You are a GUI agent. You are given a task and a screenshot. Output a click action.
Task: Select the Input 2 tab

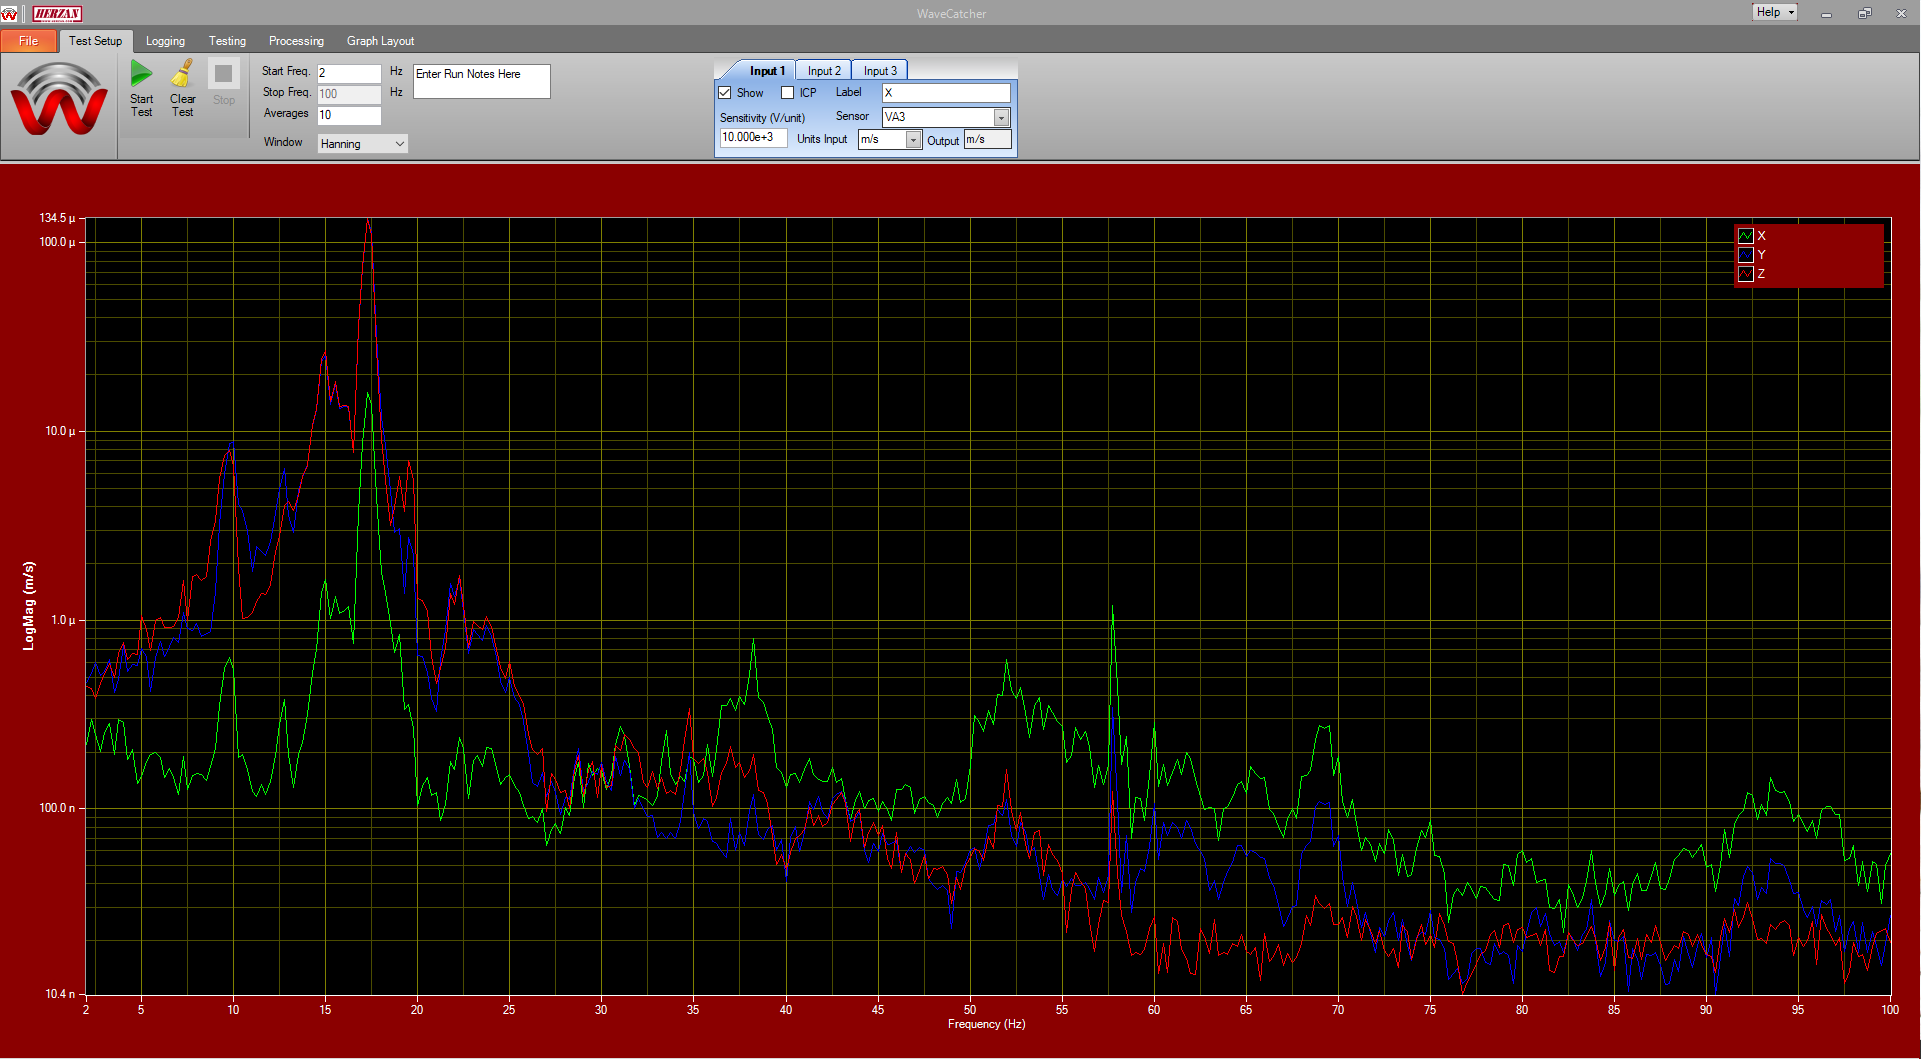[x=824, y=71]
